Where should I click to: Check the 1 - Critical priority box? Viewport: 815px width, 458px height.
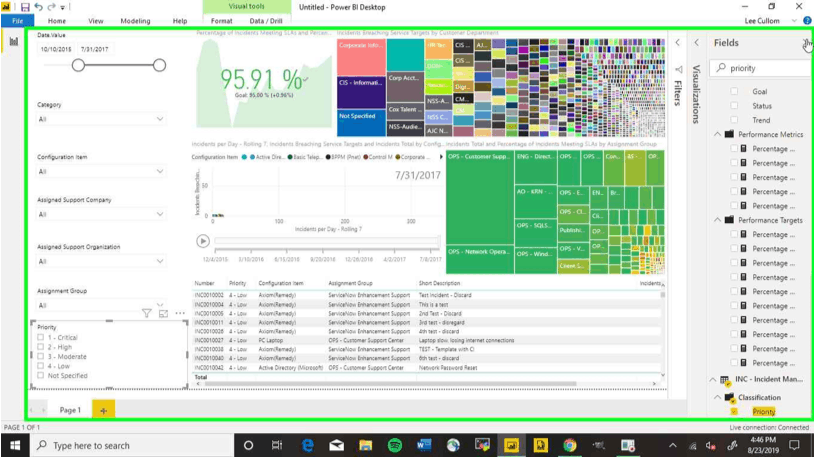click(x=41, y=337)
